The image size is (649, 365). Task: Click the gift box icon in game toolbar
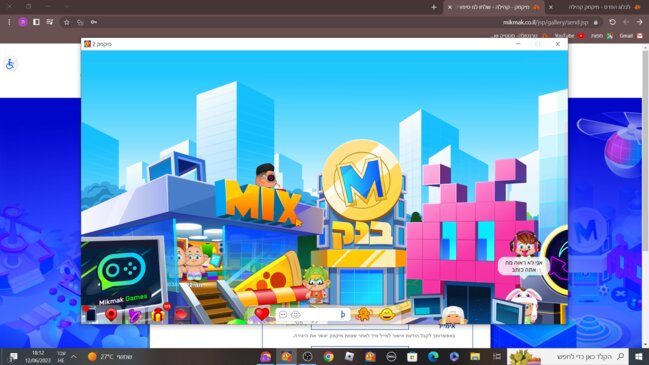pyautogui.click(x=158, y=315)
